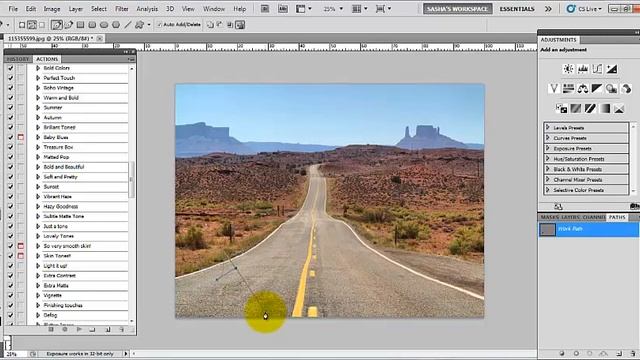Start recording an action
640x360 pixels.
tap(65, 329)
